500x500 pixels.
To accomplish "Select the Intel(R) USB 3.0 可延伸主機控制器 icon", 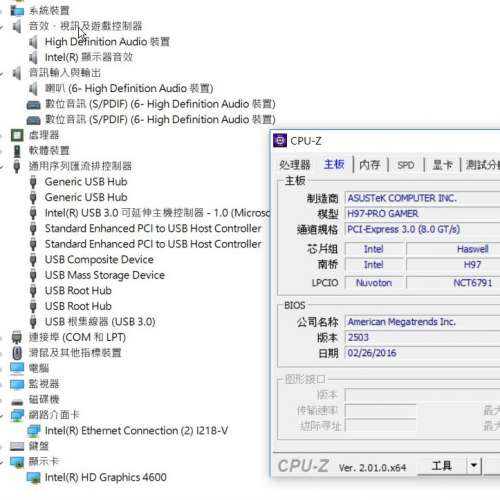I will [33, 213].
